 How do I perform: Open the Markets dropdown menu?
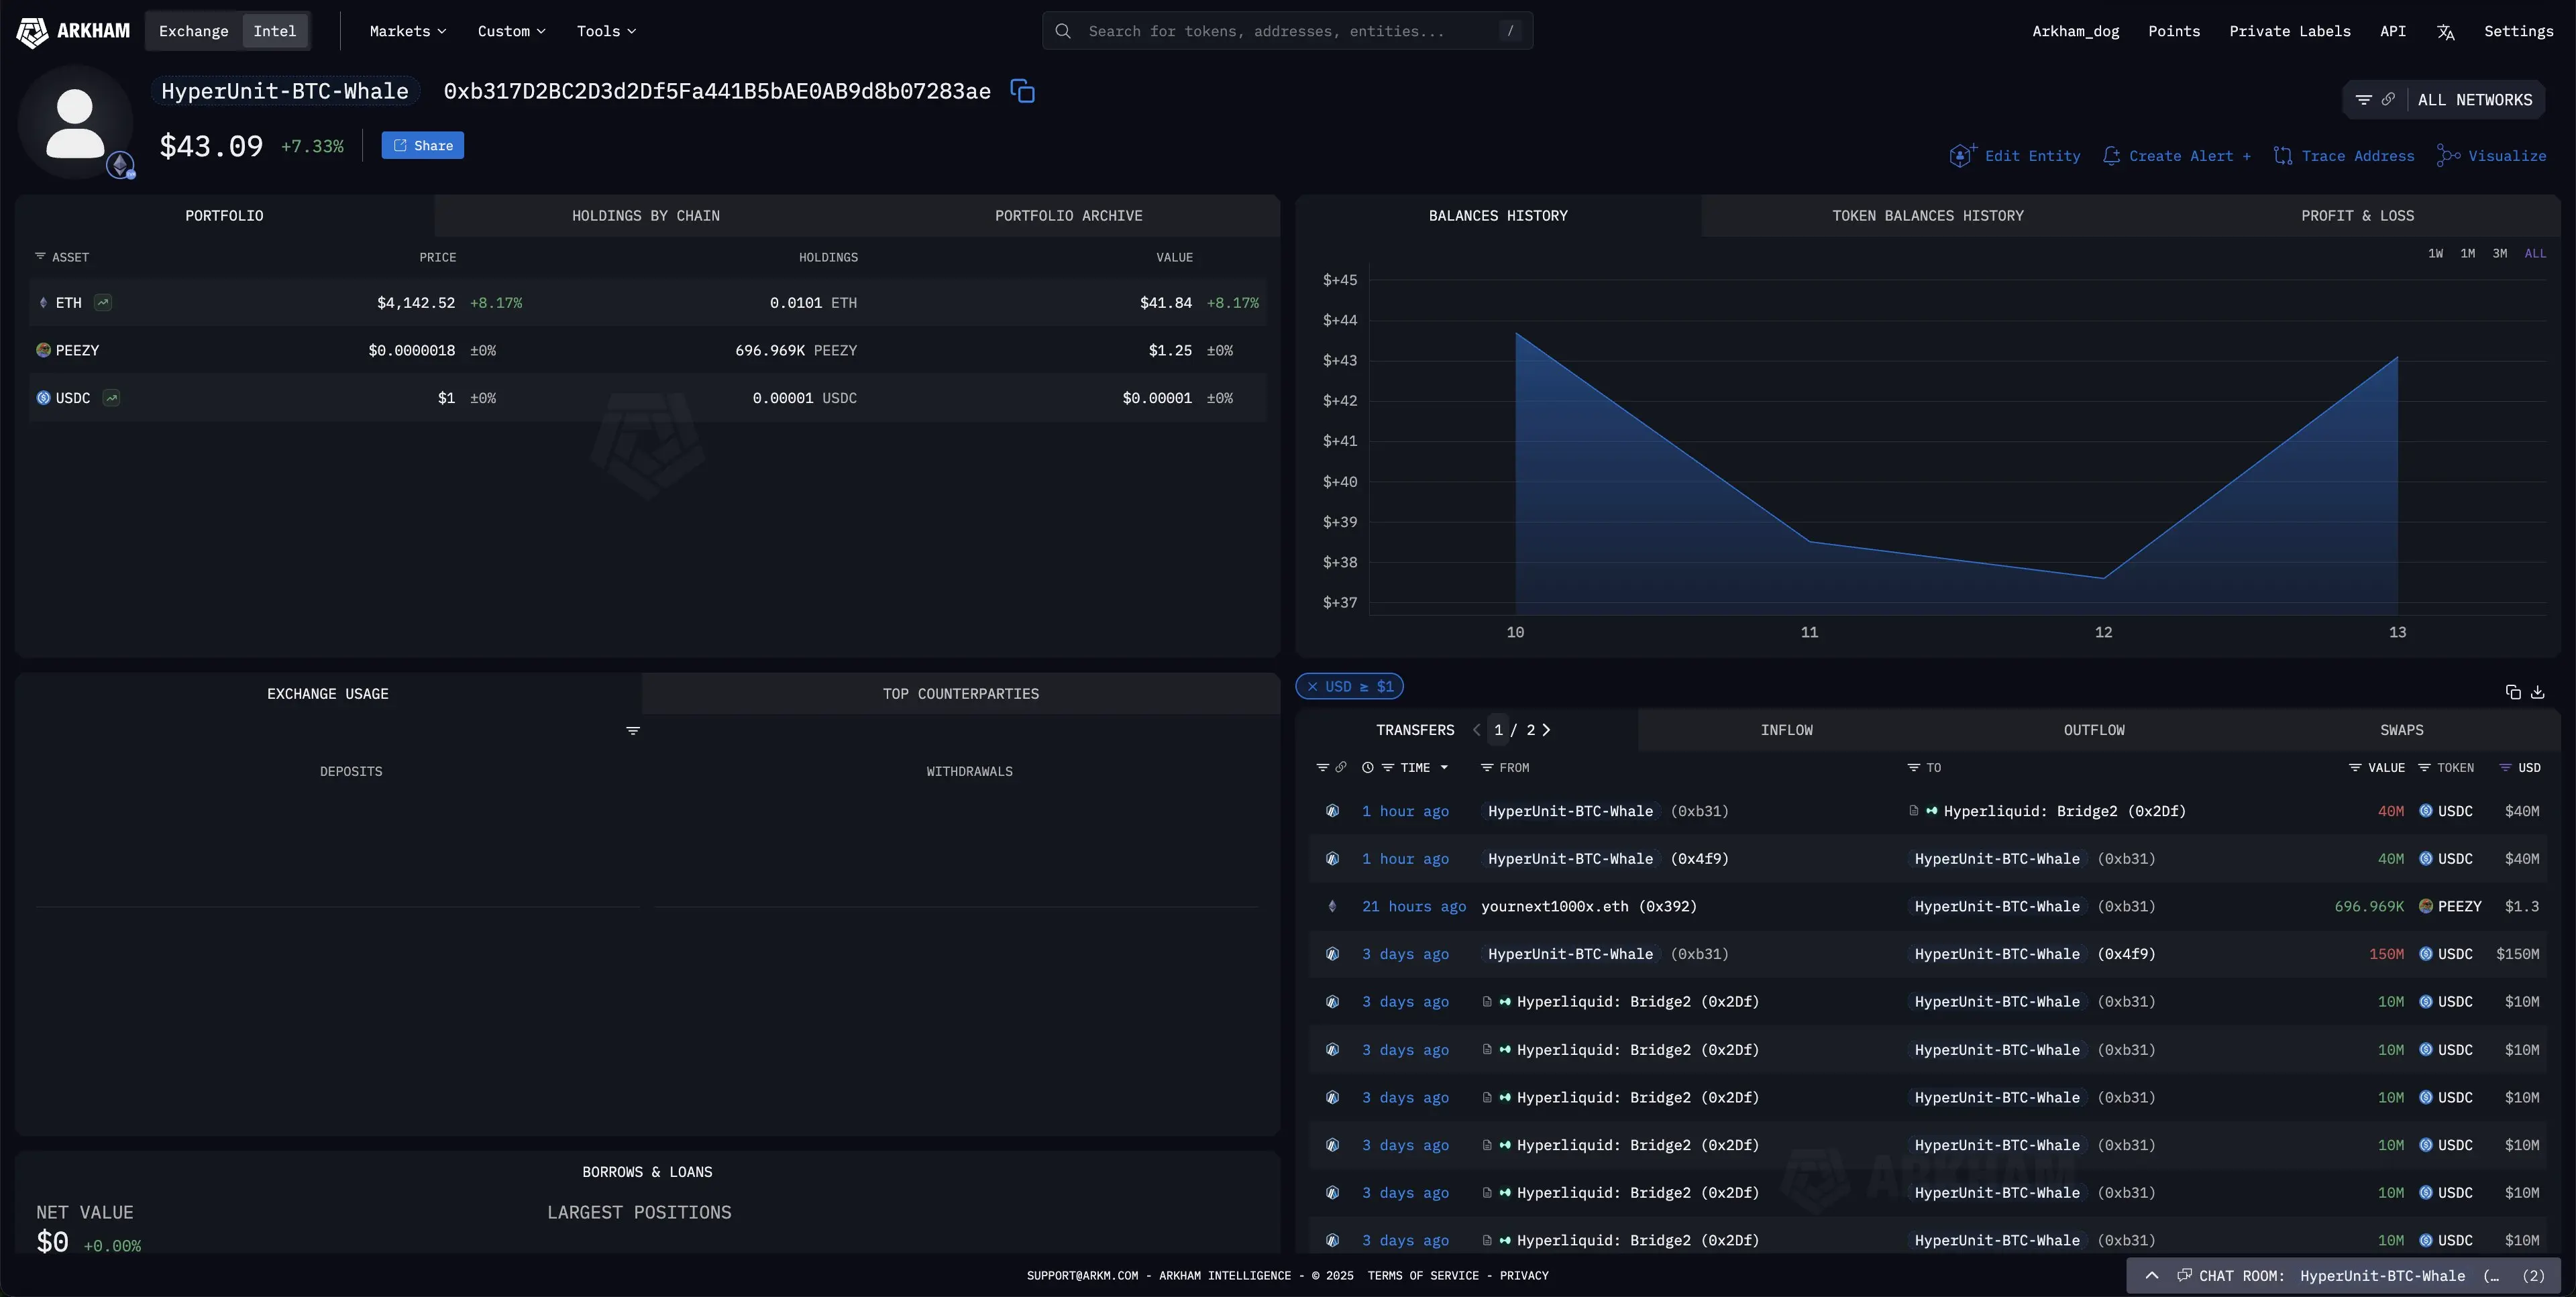(x=407, y=31)
